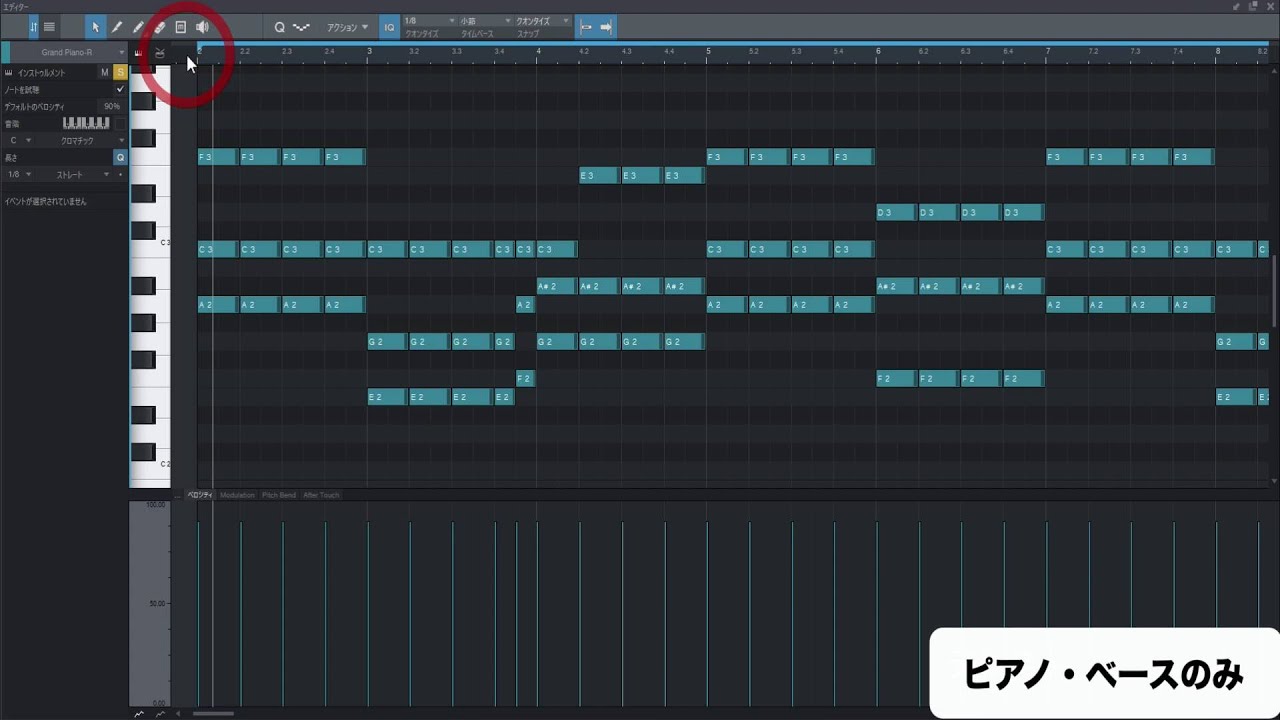This screenshot has width=1280, height=720.
Task: Switch to the ベロシティ lane tab
Action: 200,495
